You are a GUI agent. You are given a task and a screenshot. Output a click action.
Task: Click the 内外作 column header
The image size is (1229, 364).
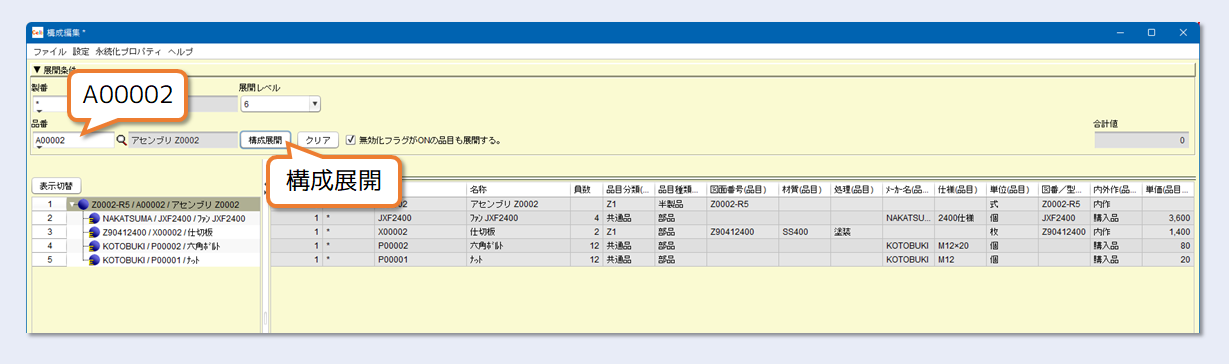[x=1116, y=189]
